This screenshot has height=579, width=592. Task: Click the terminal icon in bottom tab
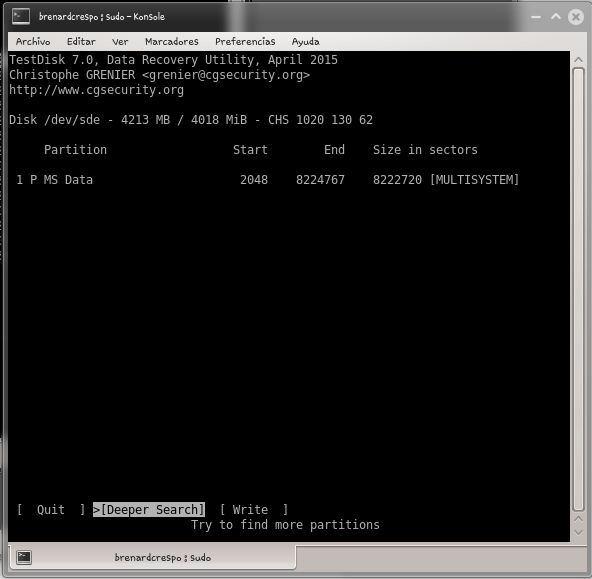[x=24, y=557]
